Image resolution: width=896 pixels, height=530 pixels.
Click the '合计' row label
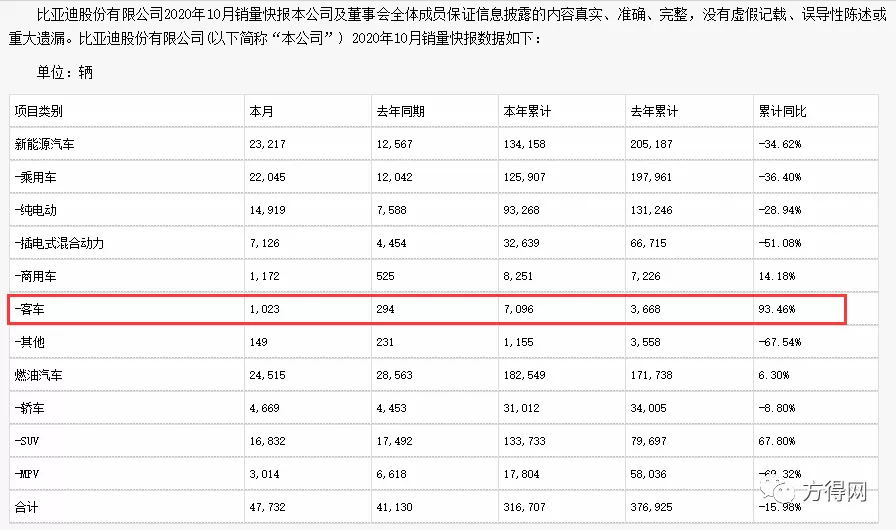(26, 507)
